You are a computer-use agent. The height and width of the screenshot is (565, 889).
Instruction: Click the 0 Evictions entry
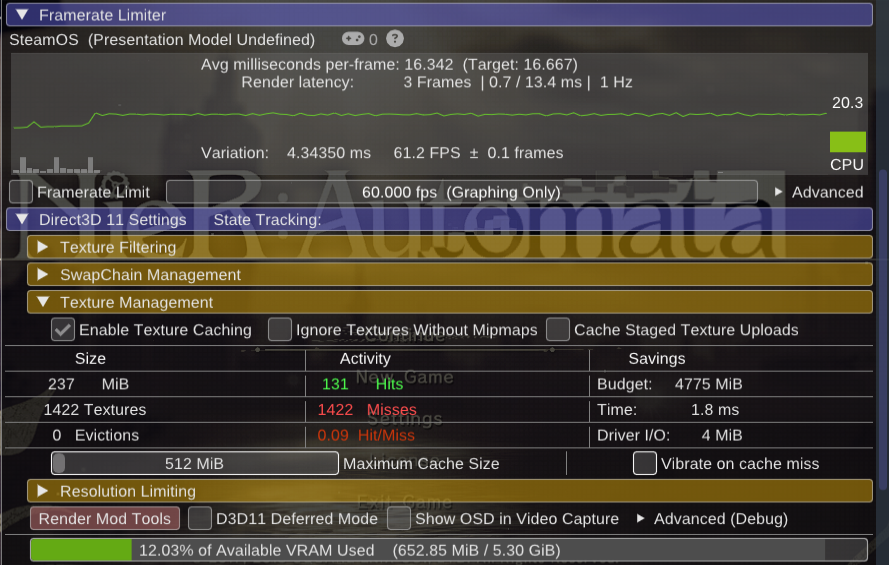(95, 435)
